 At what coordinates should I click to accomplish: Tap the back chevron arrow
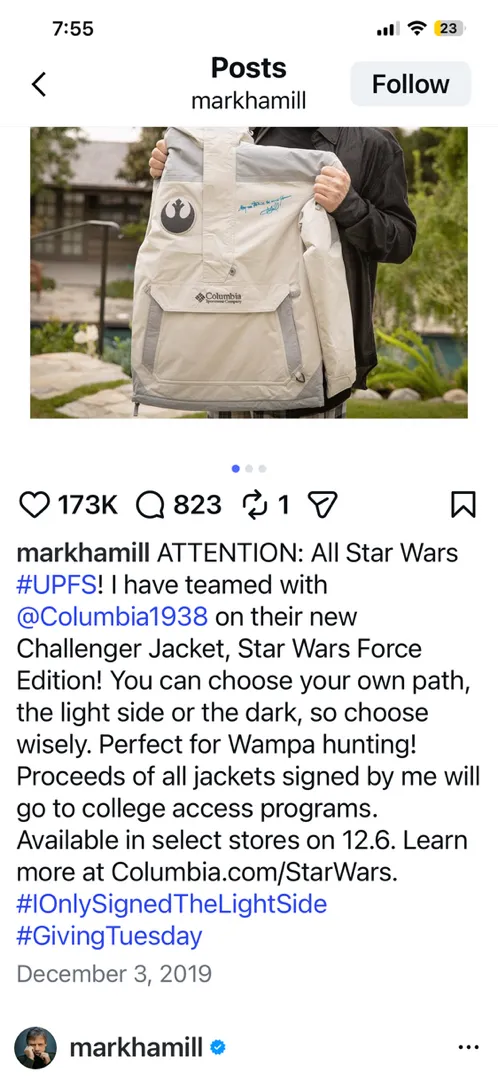click(x=39, y=84)
